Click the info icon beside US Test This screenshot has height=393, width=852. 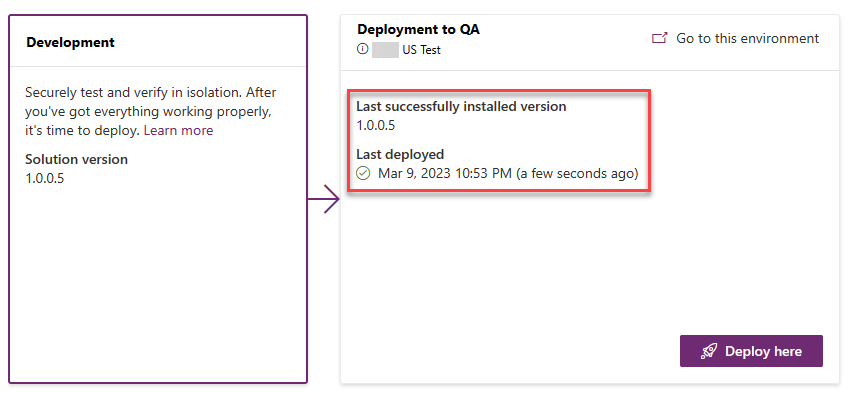[362, 49]
